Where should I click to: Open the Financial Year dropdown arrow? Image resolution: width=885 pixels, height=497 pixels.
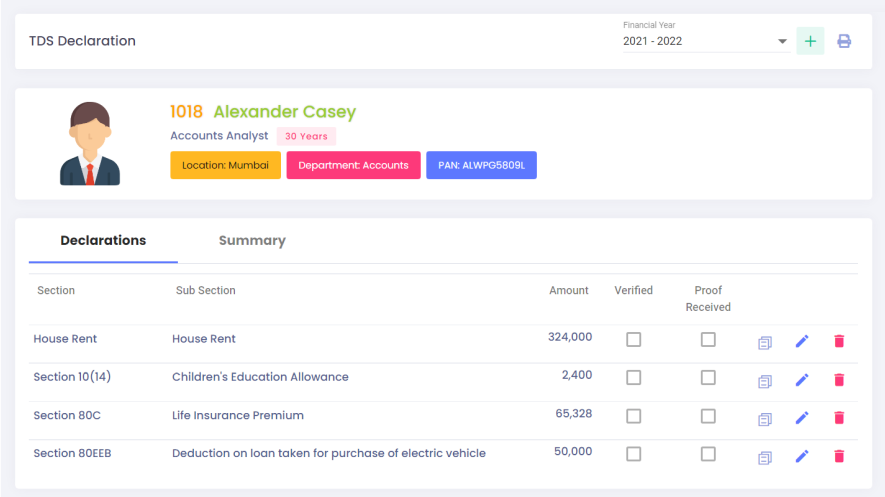pyautogui.click(x=782, y=41)
